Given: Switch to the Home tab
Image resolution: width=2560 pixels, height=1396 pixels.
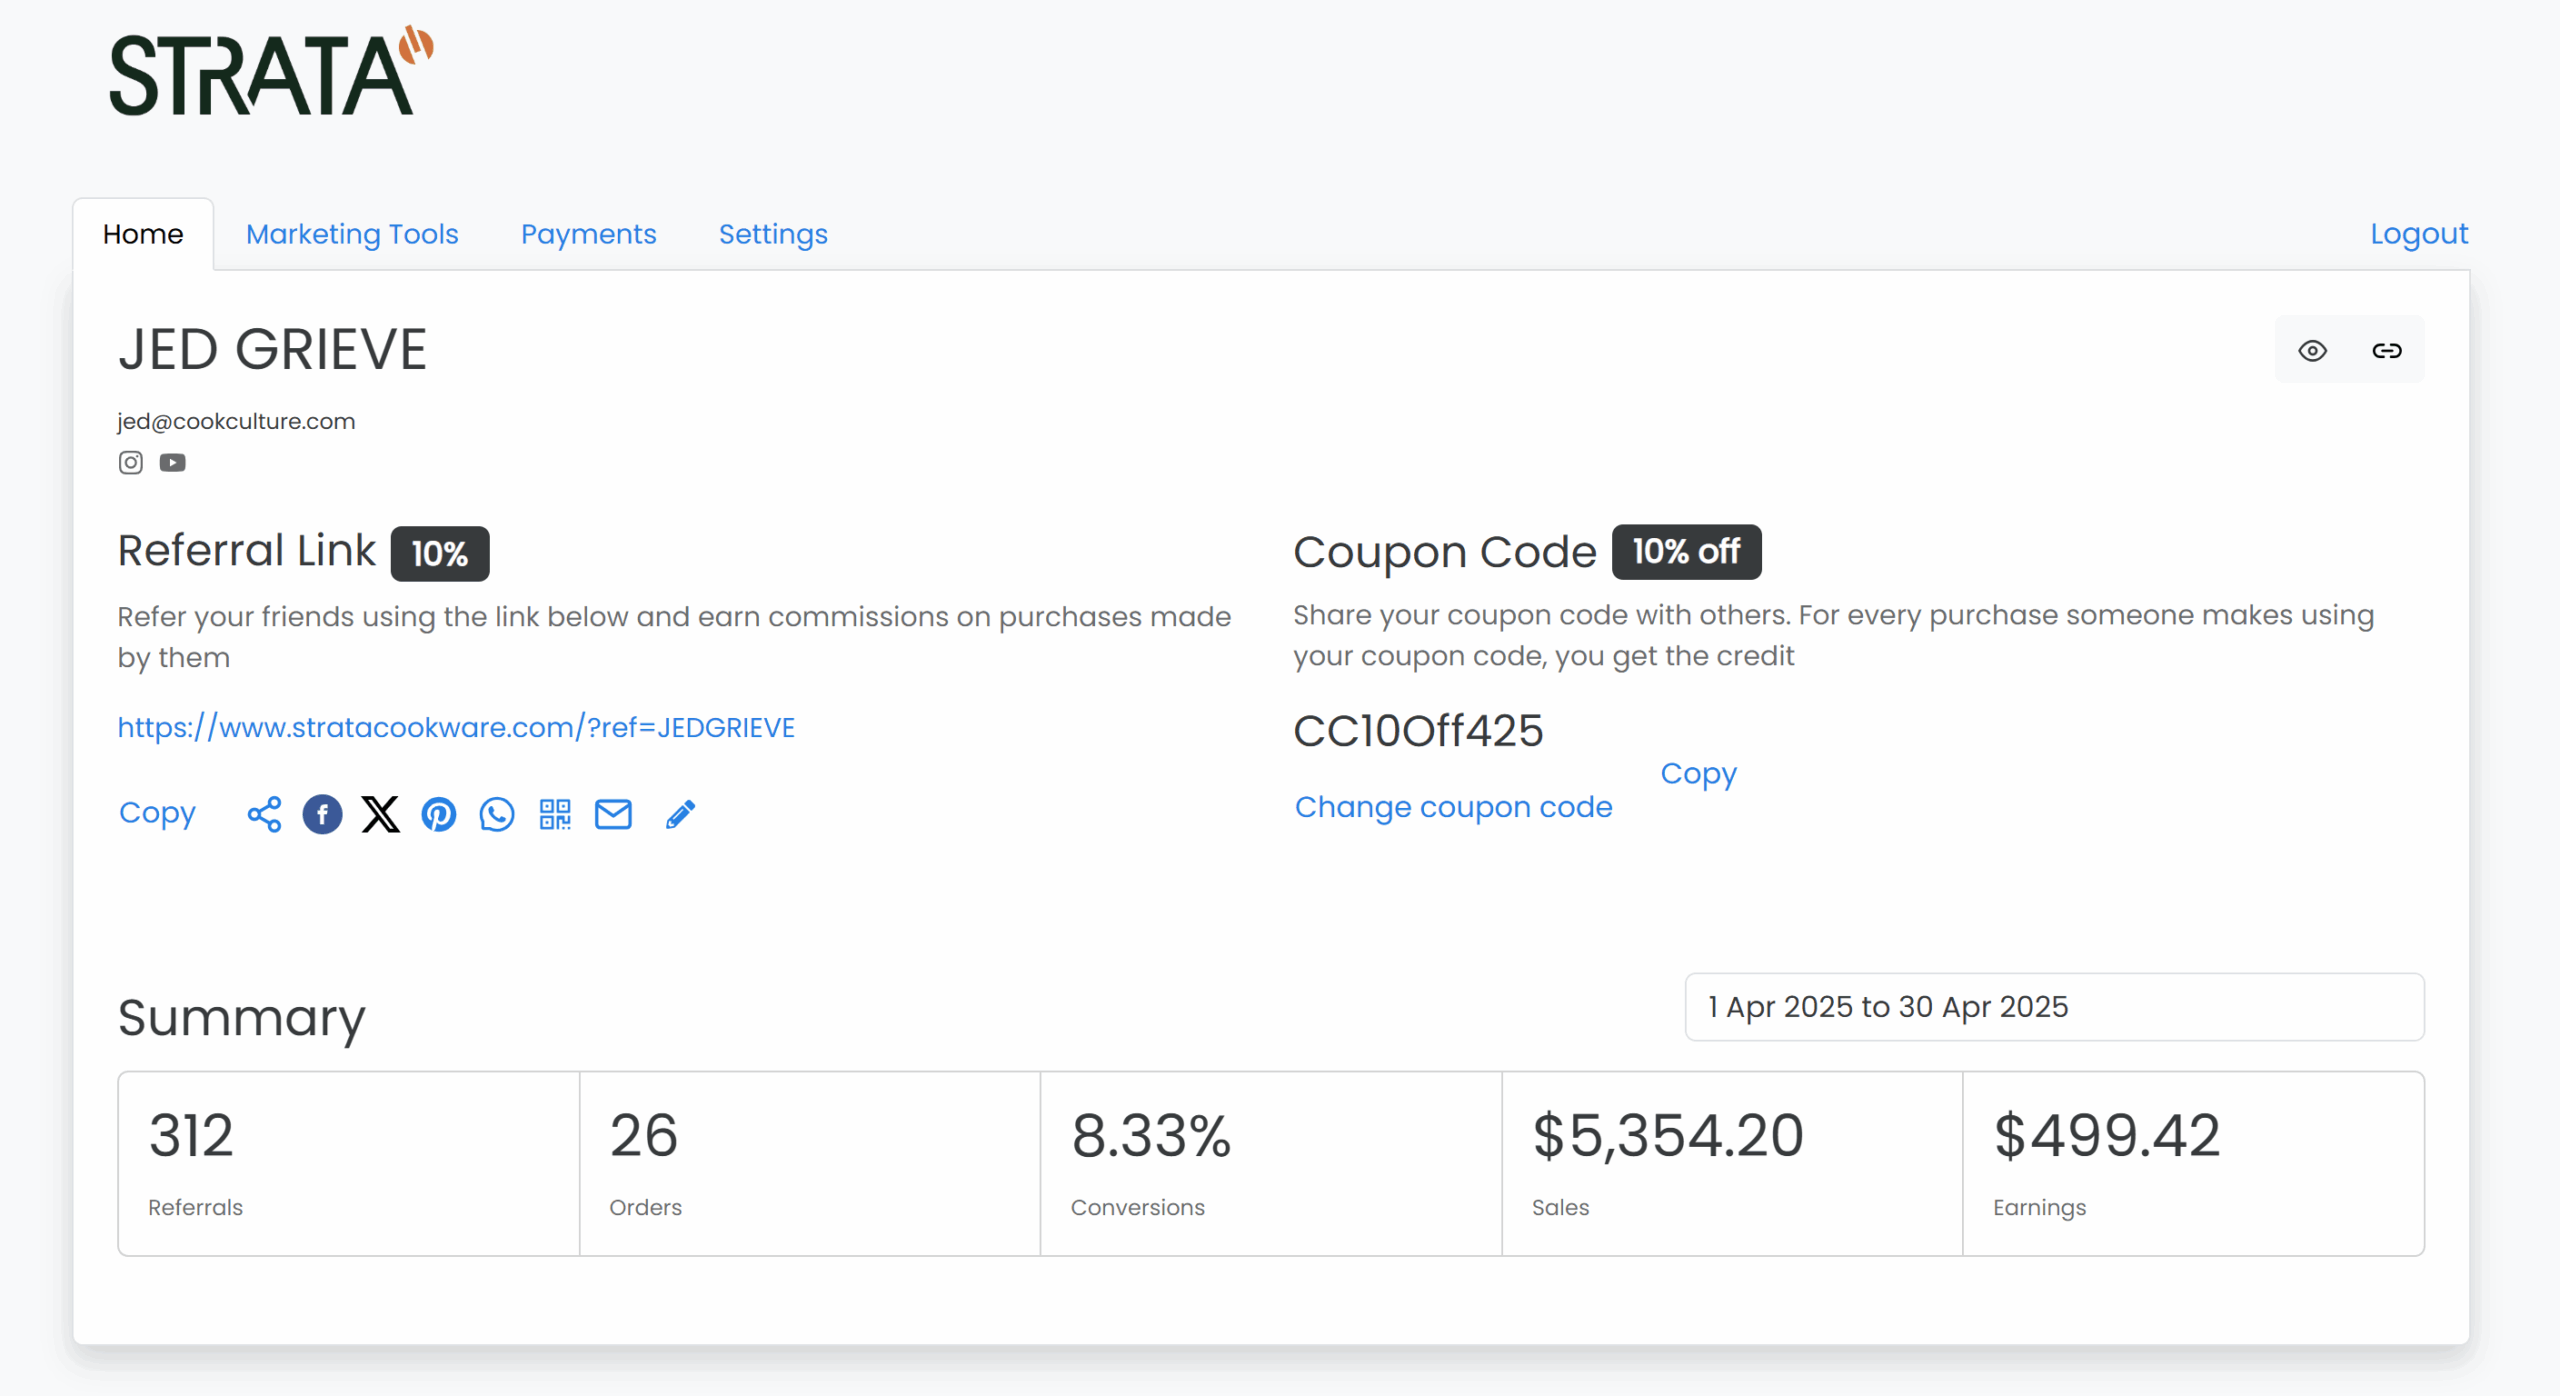Looking at the screenshot, I should [x=143, y=233].
